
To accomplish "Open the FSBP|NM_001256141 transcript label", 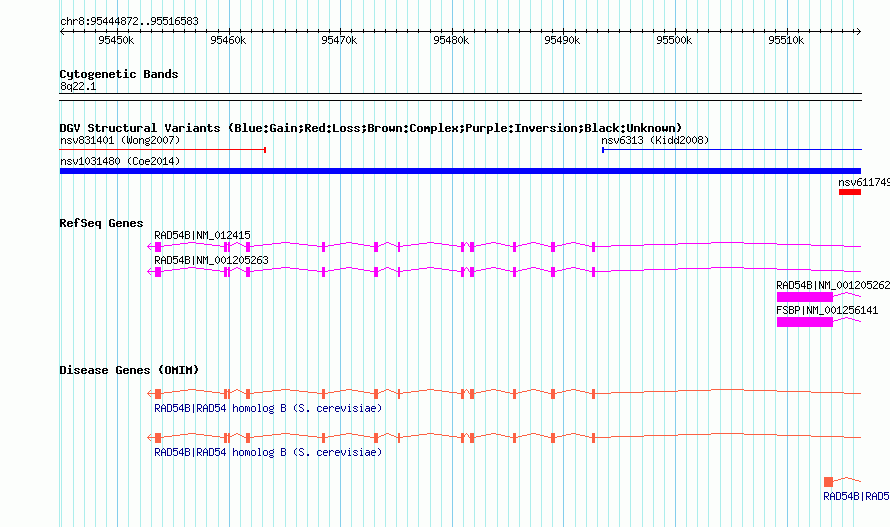I will click(827, 310).
